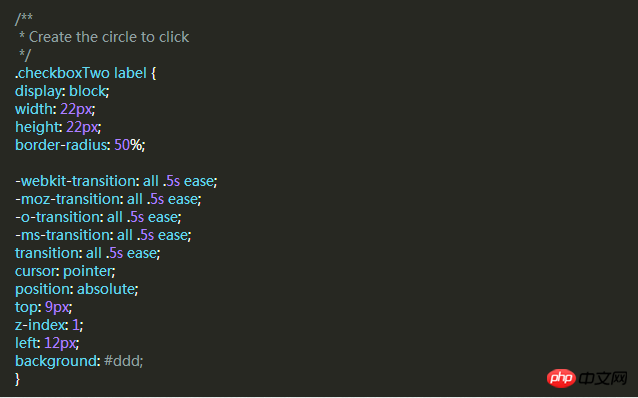Click the -webkit-transition line
The height and width of the screenshot is (398, 638).
[116, 181]
